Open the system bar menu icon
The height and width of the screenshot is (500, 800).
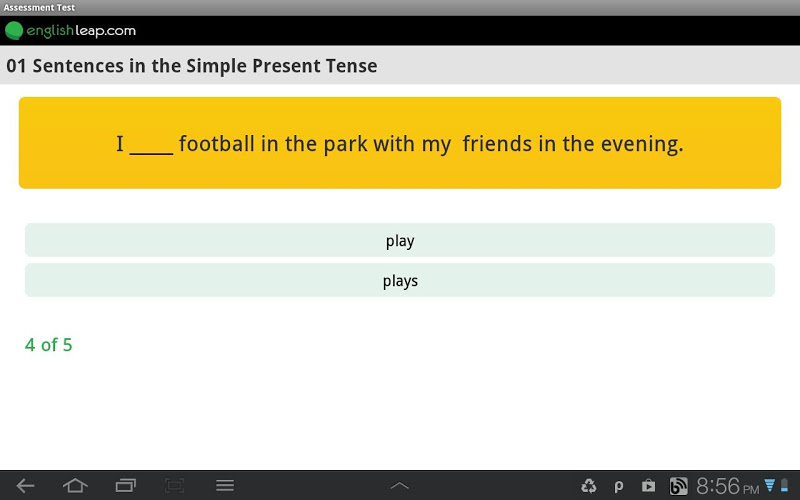coord(225,486)
